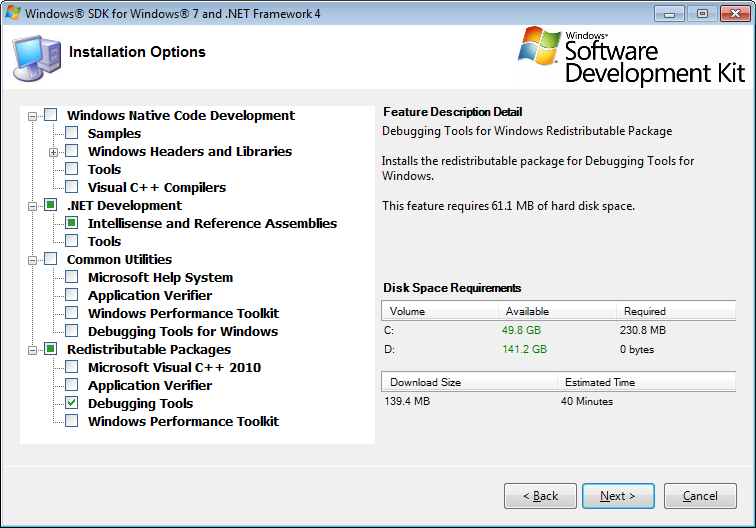The image size is (756, 528).
Task: Click the 139.4 MB download size
Action: point(407,401)
